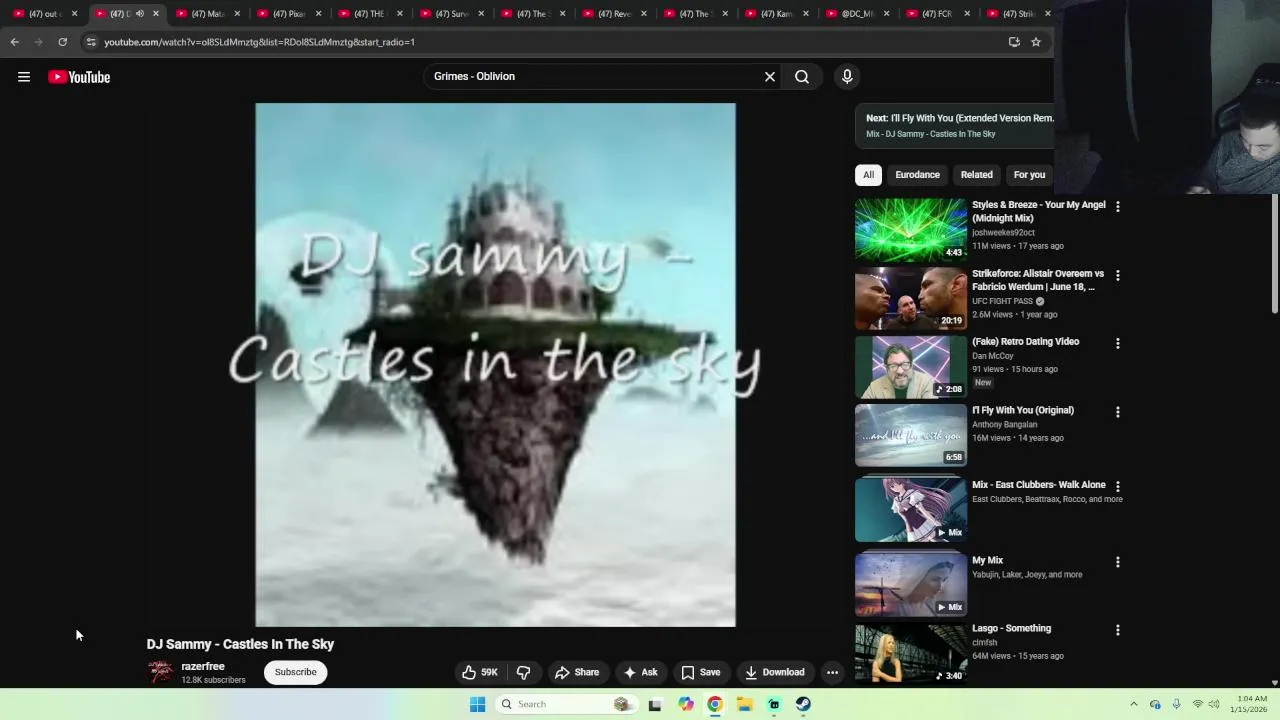Select the Eurodance filter chip
Screen dimensions: 1280x720
pos(917,175)
